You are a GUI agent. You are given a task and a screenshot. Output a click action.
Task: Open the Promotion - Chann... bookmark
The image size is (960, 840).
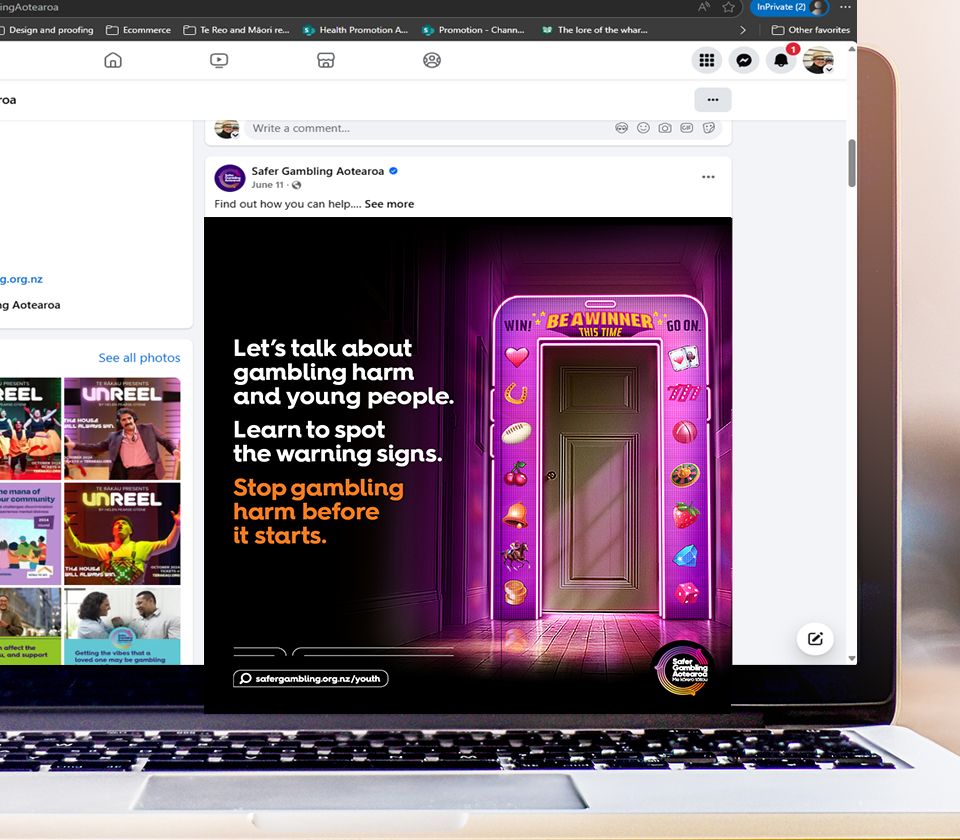point(474,30)
